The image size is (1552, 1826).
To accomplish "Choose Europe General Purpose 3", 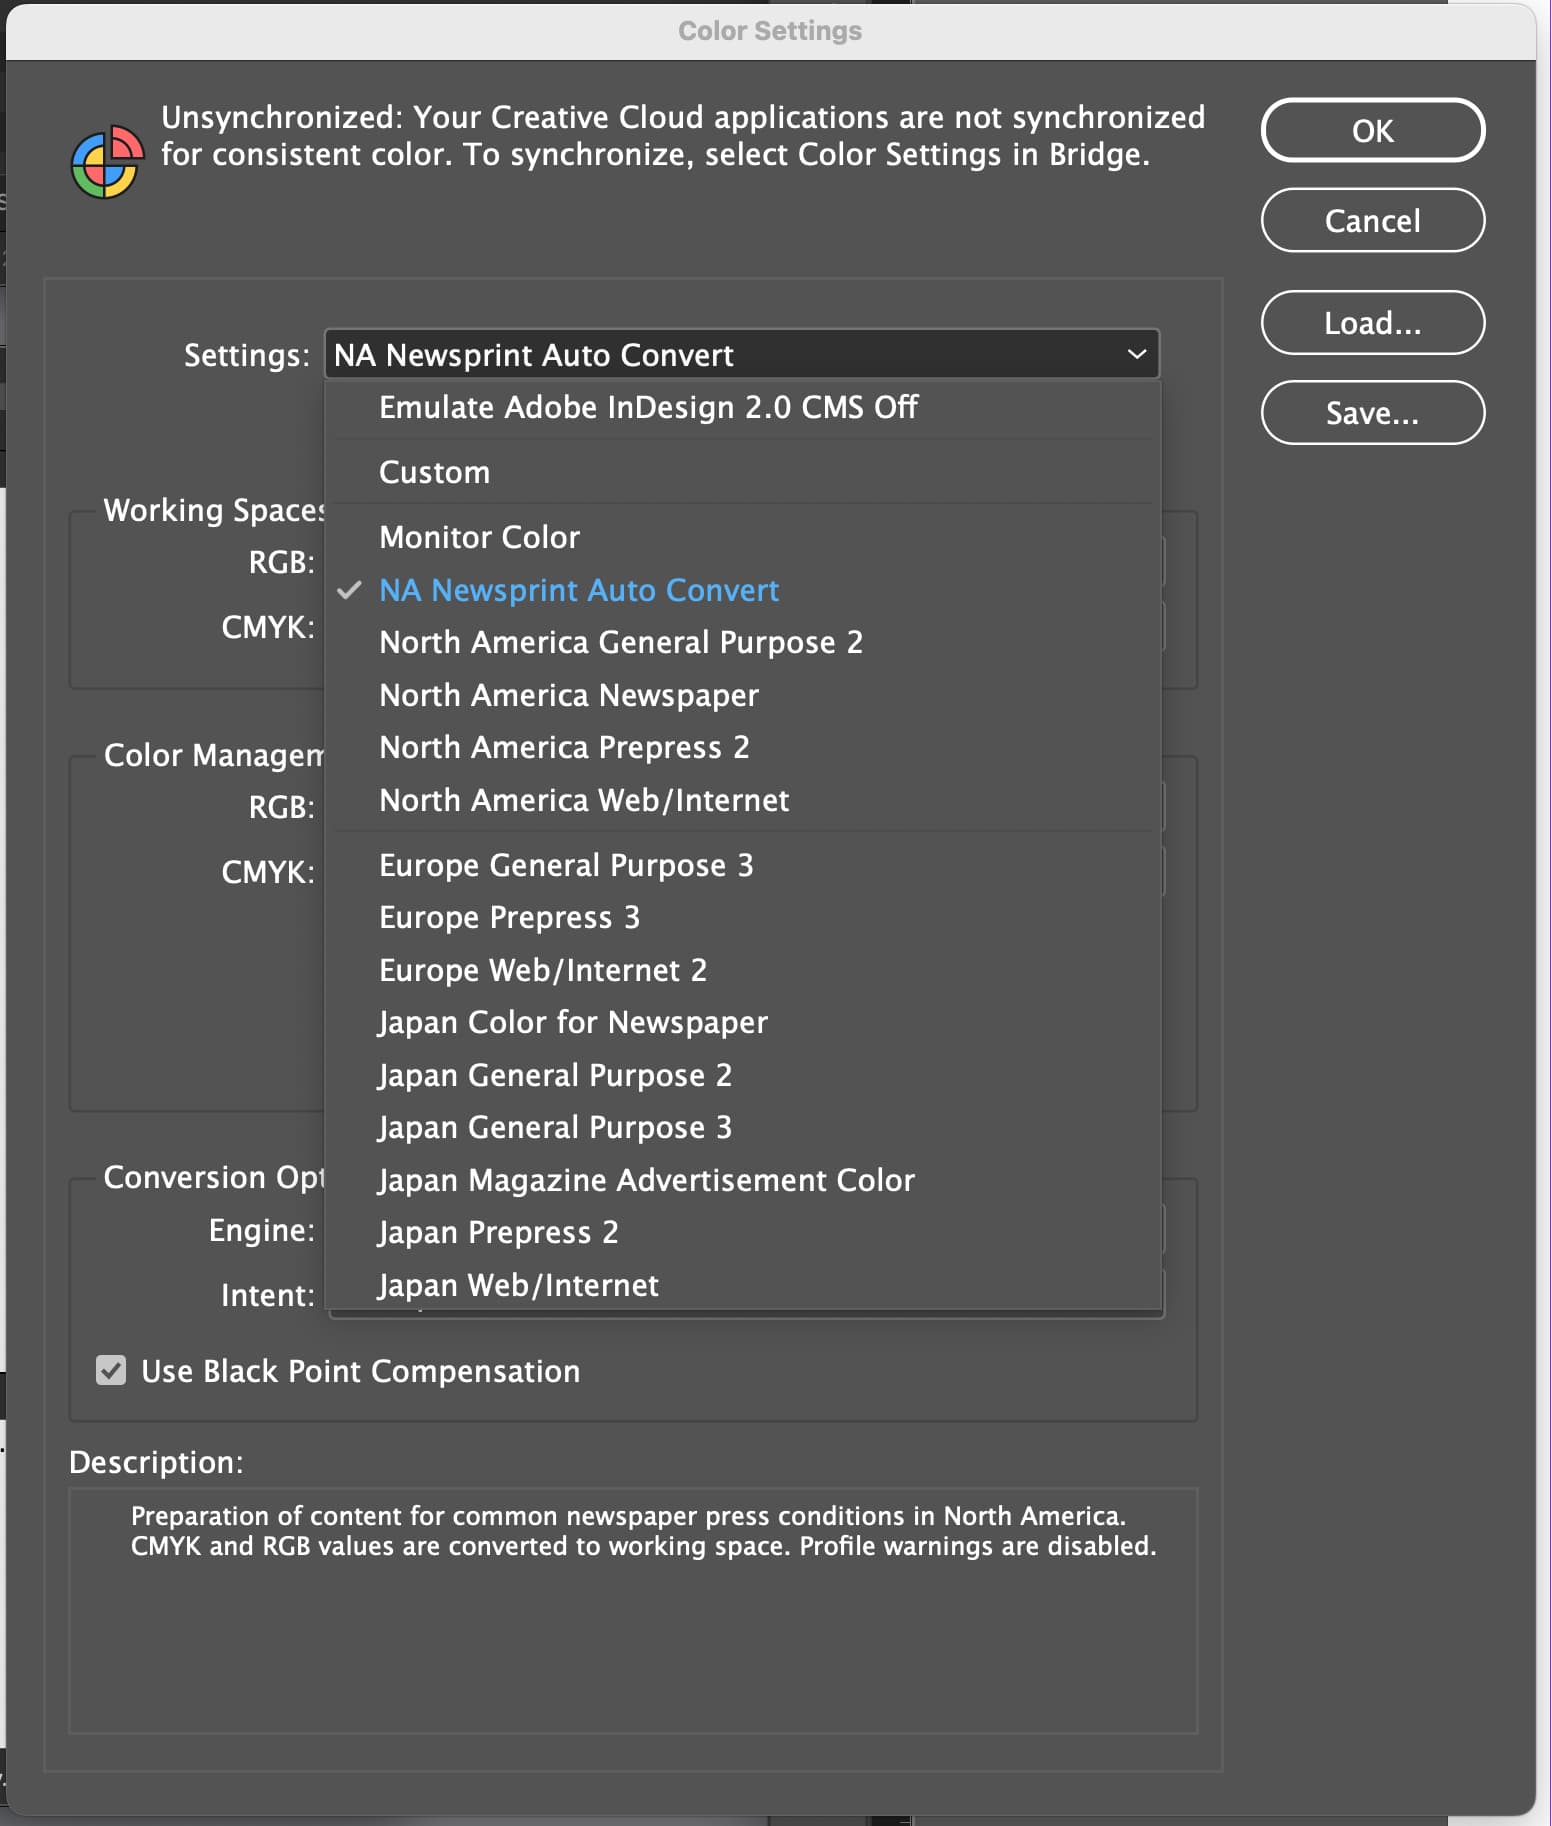I will coord(566,865).
